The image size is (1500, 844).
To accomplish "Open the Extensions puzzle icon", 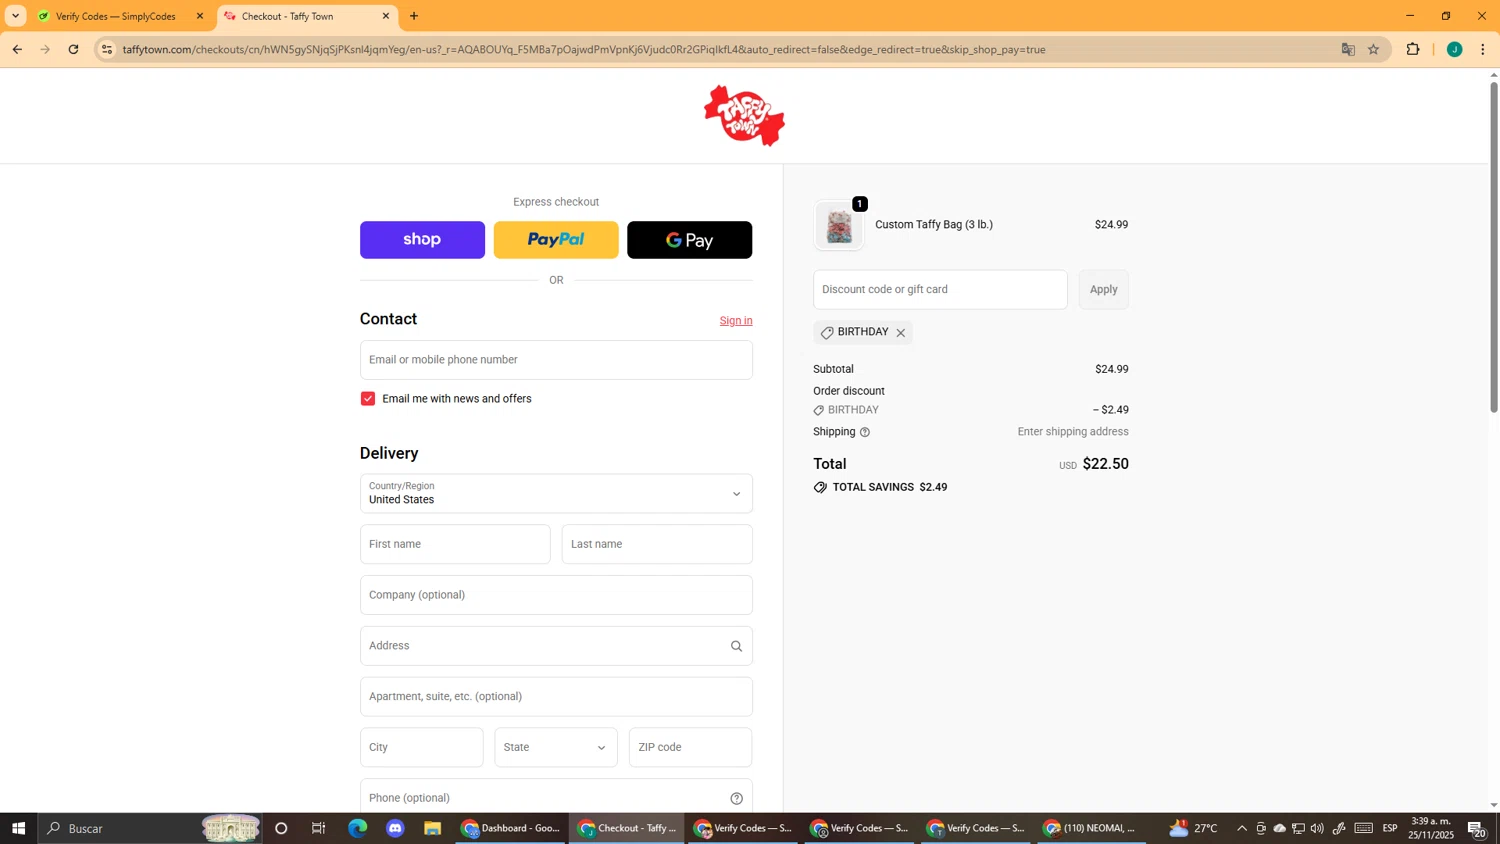I will coord(1413,49).
